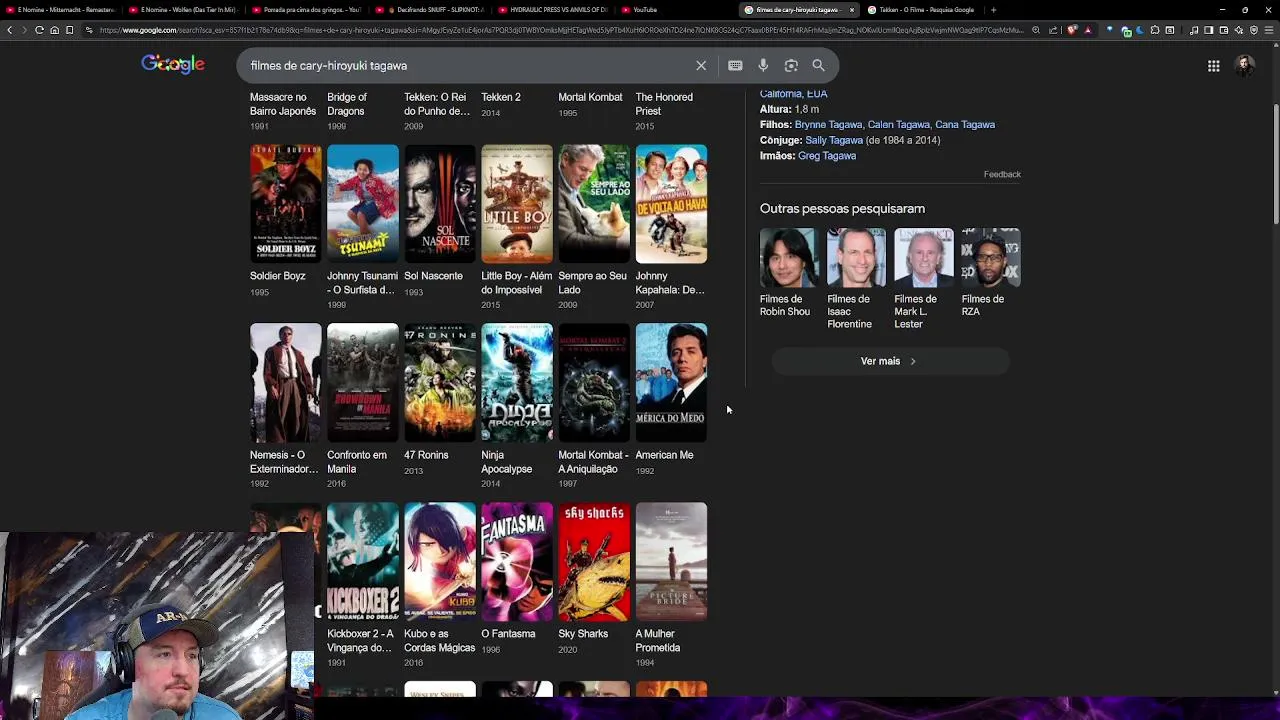This screenshot has width=1280, height=720.
Task: Switch to the 'Decifrando SNUFF - SLIPKNOT' tab
Action: (x=430, y=10)
